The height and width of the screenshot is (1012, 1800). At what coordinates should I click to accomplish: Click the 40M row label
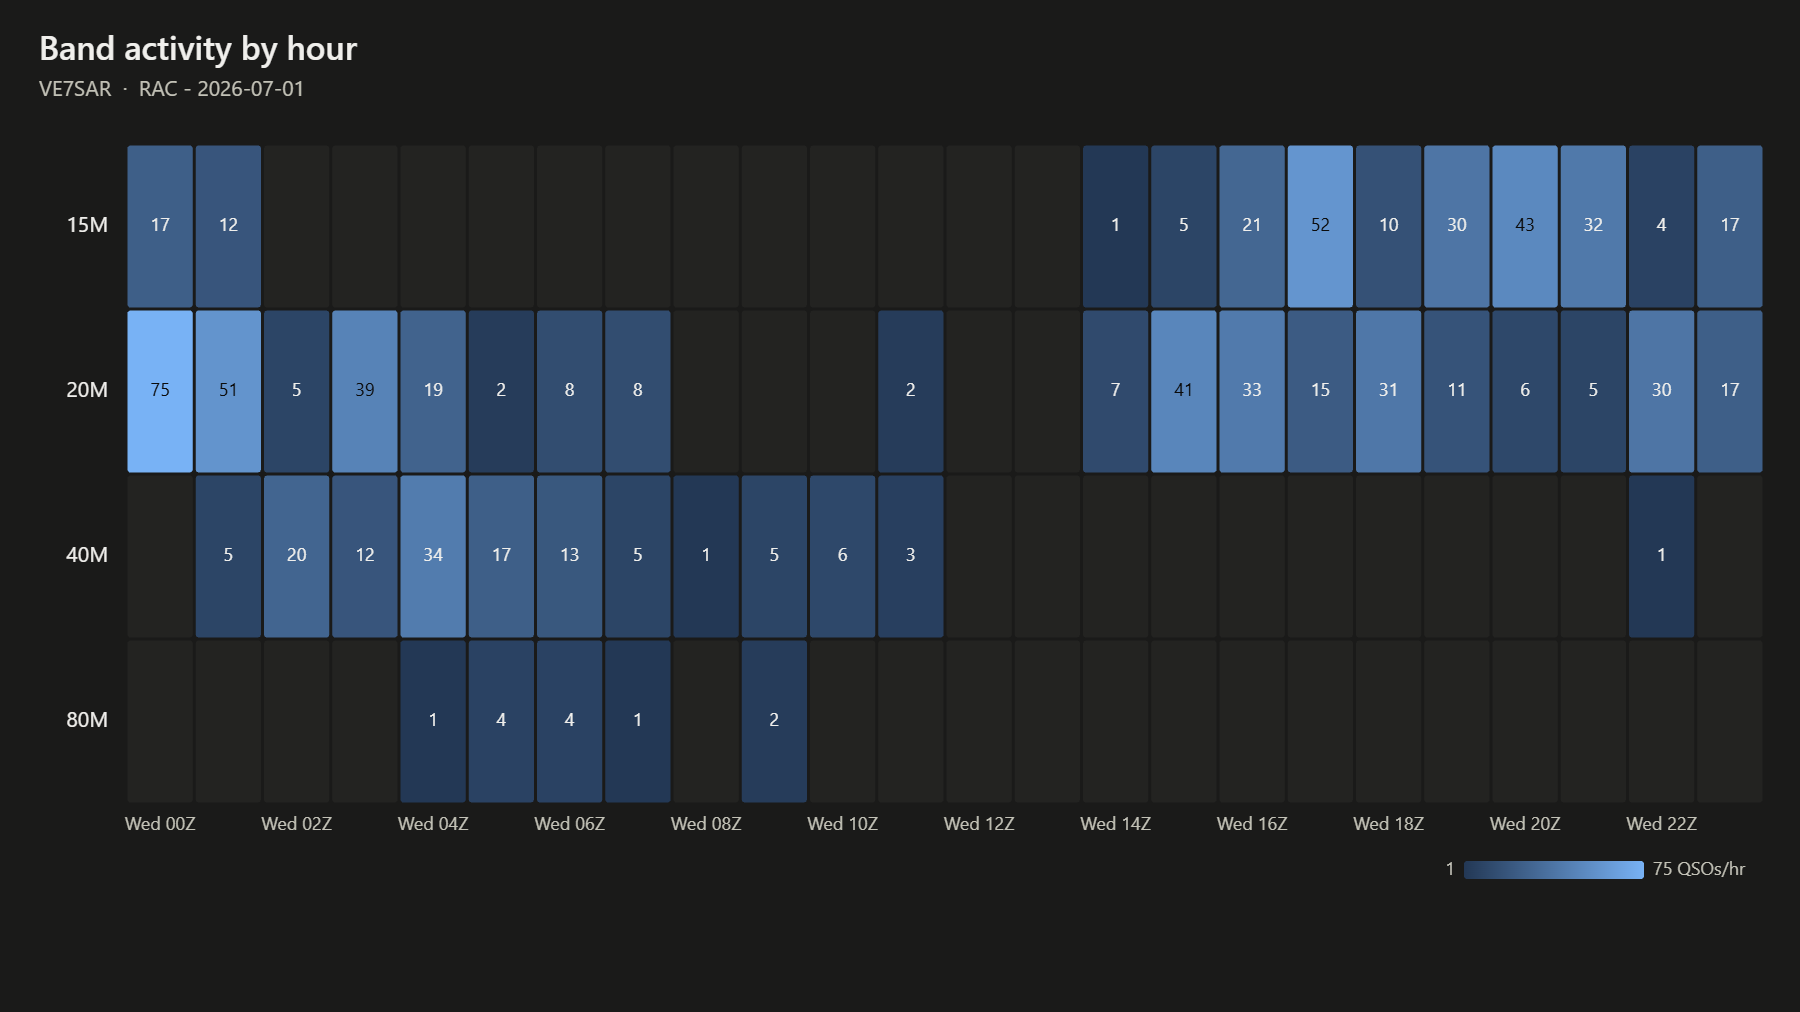(87, 555)
